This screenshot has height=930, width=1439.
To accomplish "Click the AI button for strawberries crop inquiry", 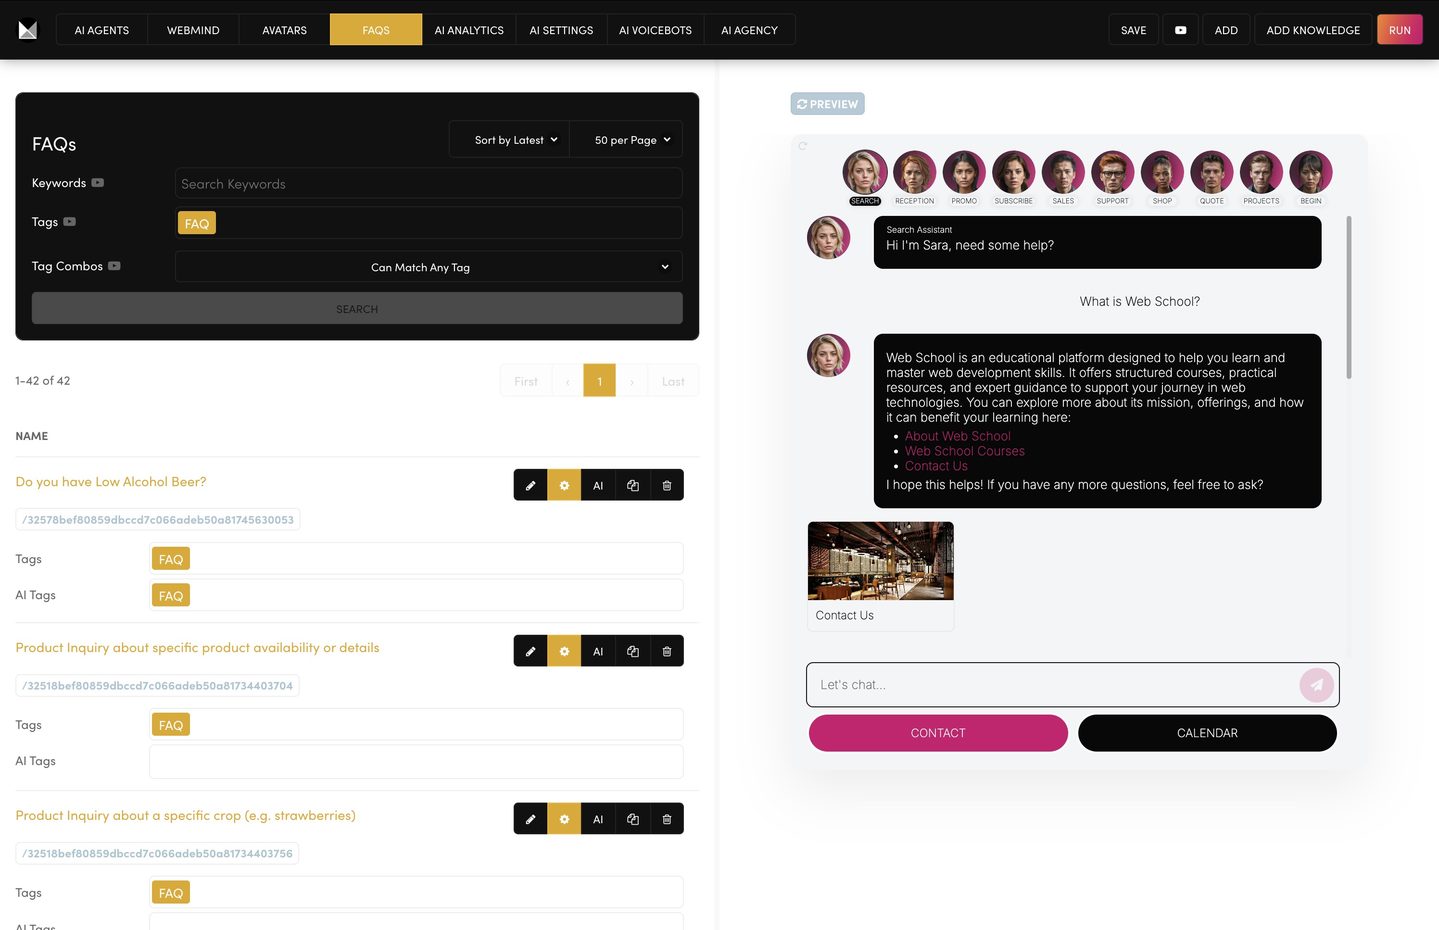I will [x=598, y=819].
